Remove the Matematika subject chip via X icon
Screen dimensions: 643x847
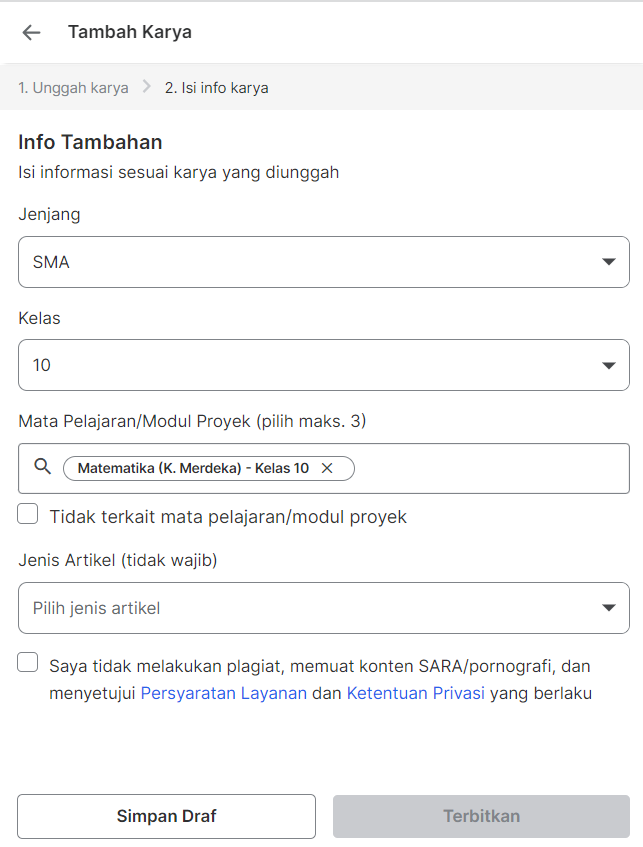[329, 467]
